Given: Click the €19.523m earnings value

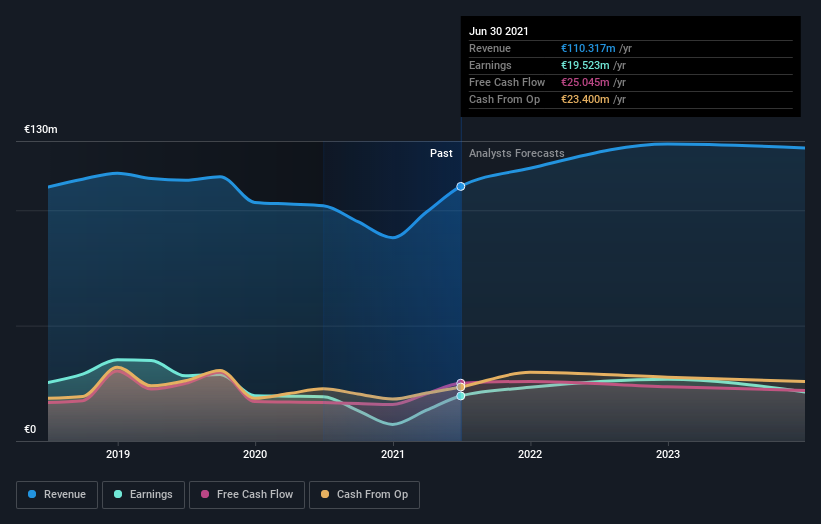Looking at the screenshot, I should [x=585, y=65].
